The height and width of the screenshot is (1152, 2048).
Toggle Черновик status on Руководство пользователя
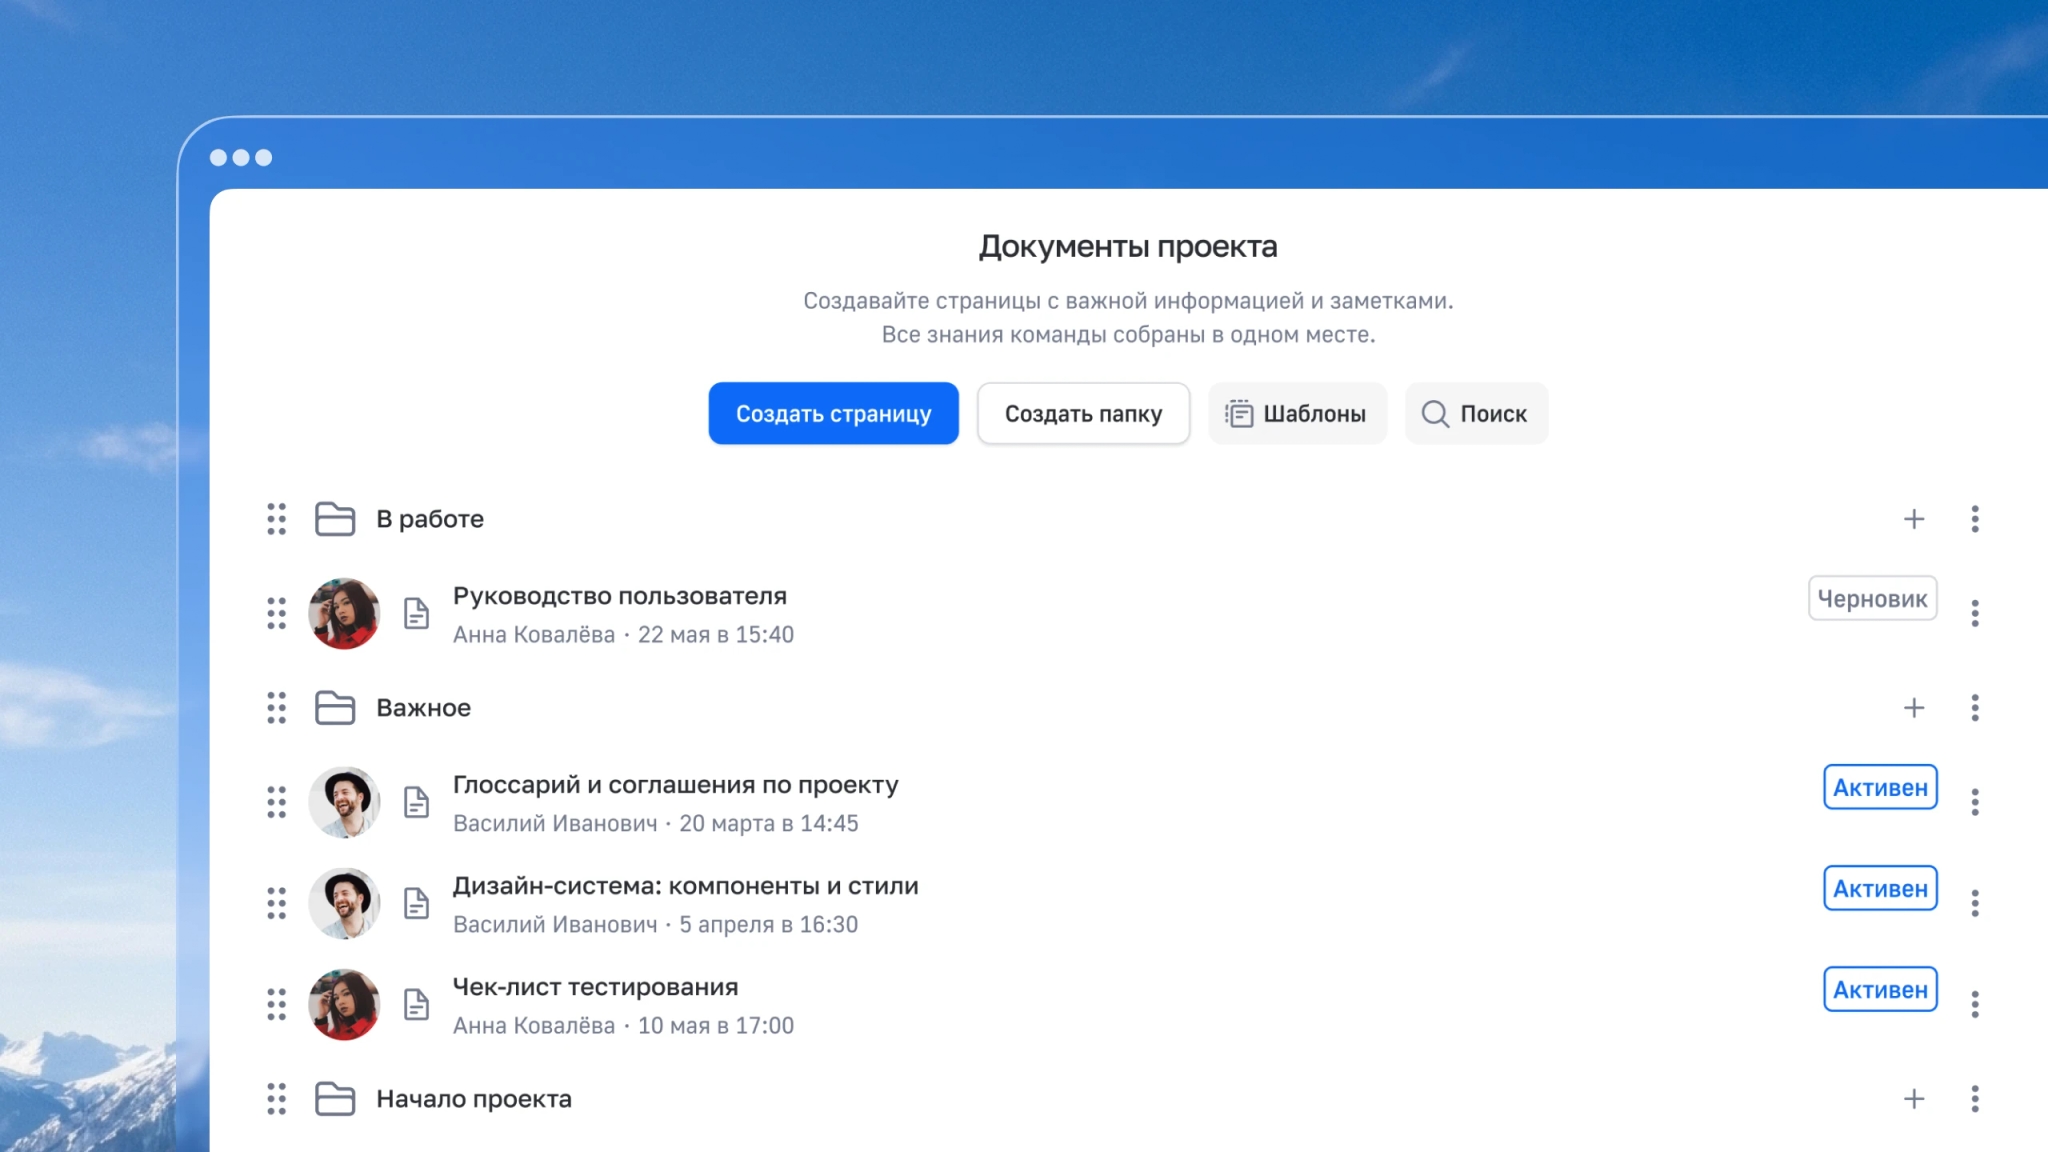pos(1872,598)
